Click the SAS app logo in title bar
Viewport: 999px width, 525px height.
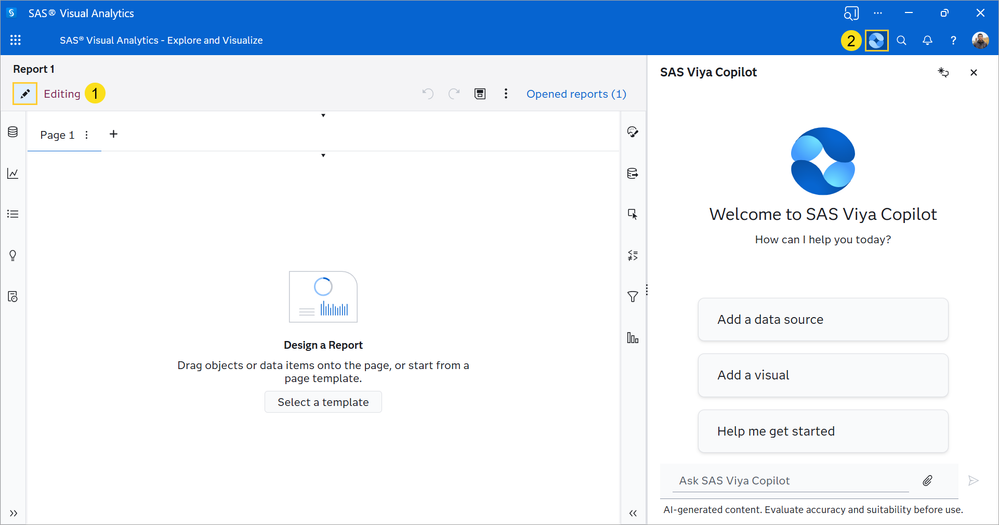pos(11,13)
